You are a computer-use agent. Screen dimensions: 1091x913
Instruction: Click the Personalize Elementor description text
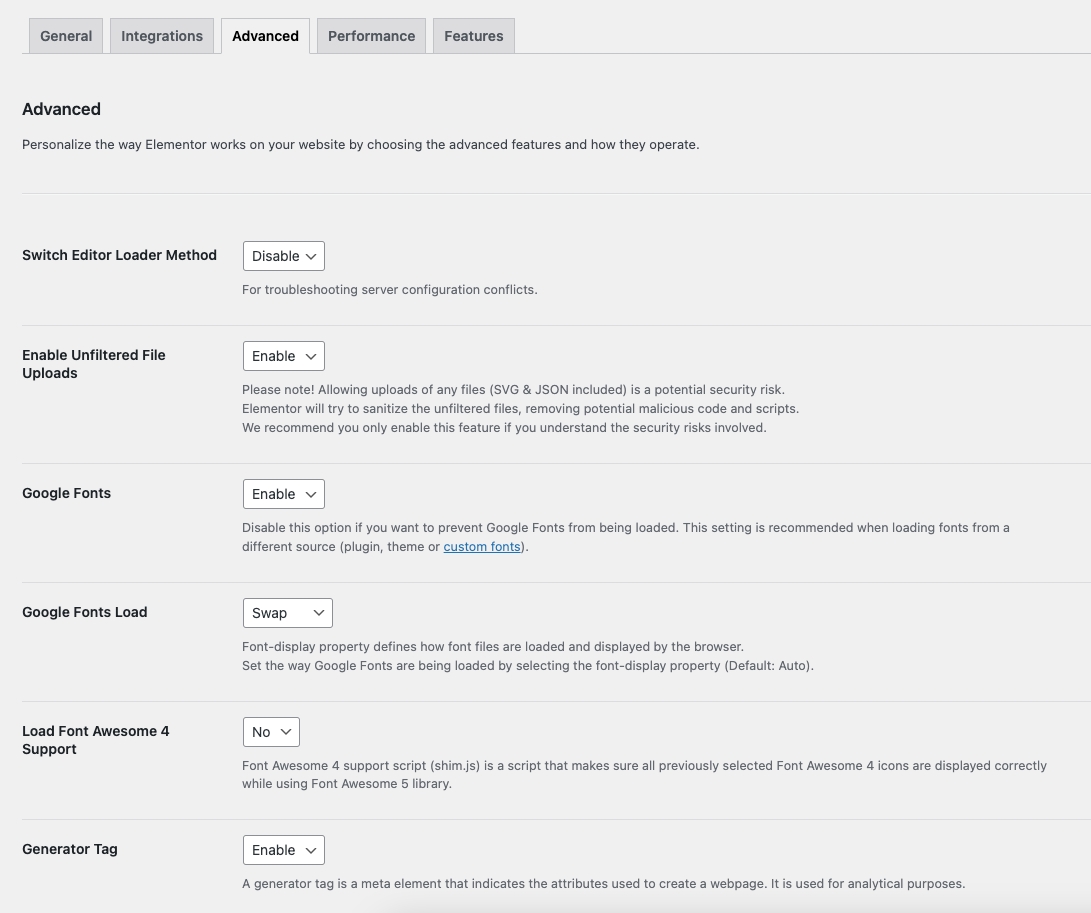pyautogui.click(x=360, y=144)
